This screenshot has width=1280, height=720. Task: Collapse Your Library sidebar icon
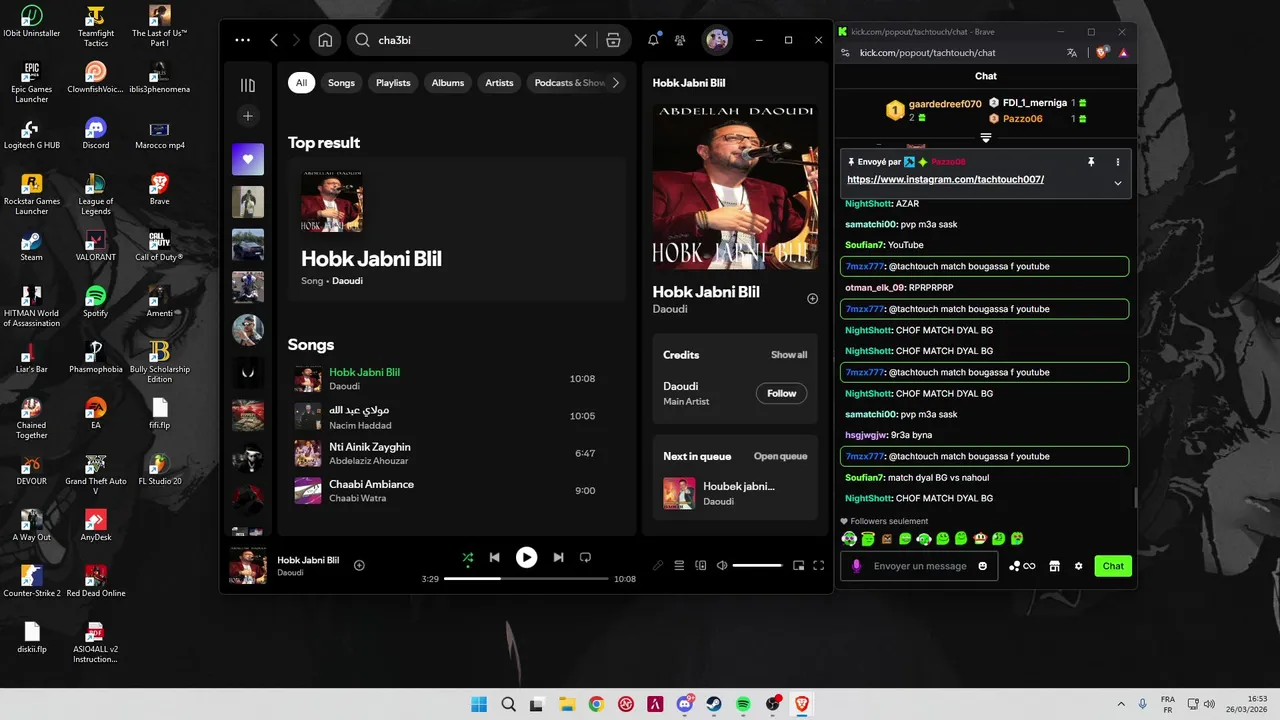[248, 85]
